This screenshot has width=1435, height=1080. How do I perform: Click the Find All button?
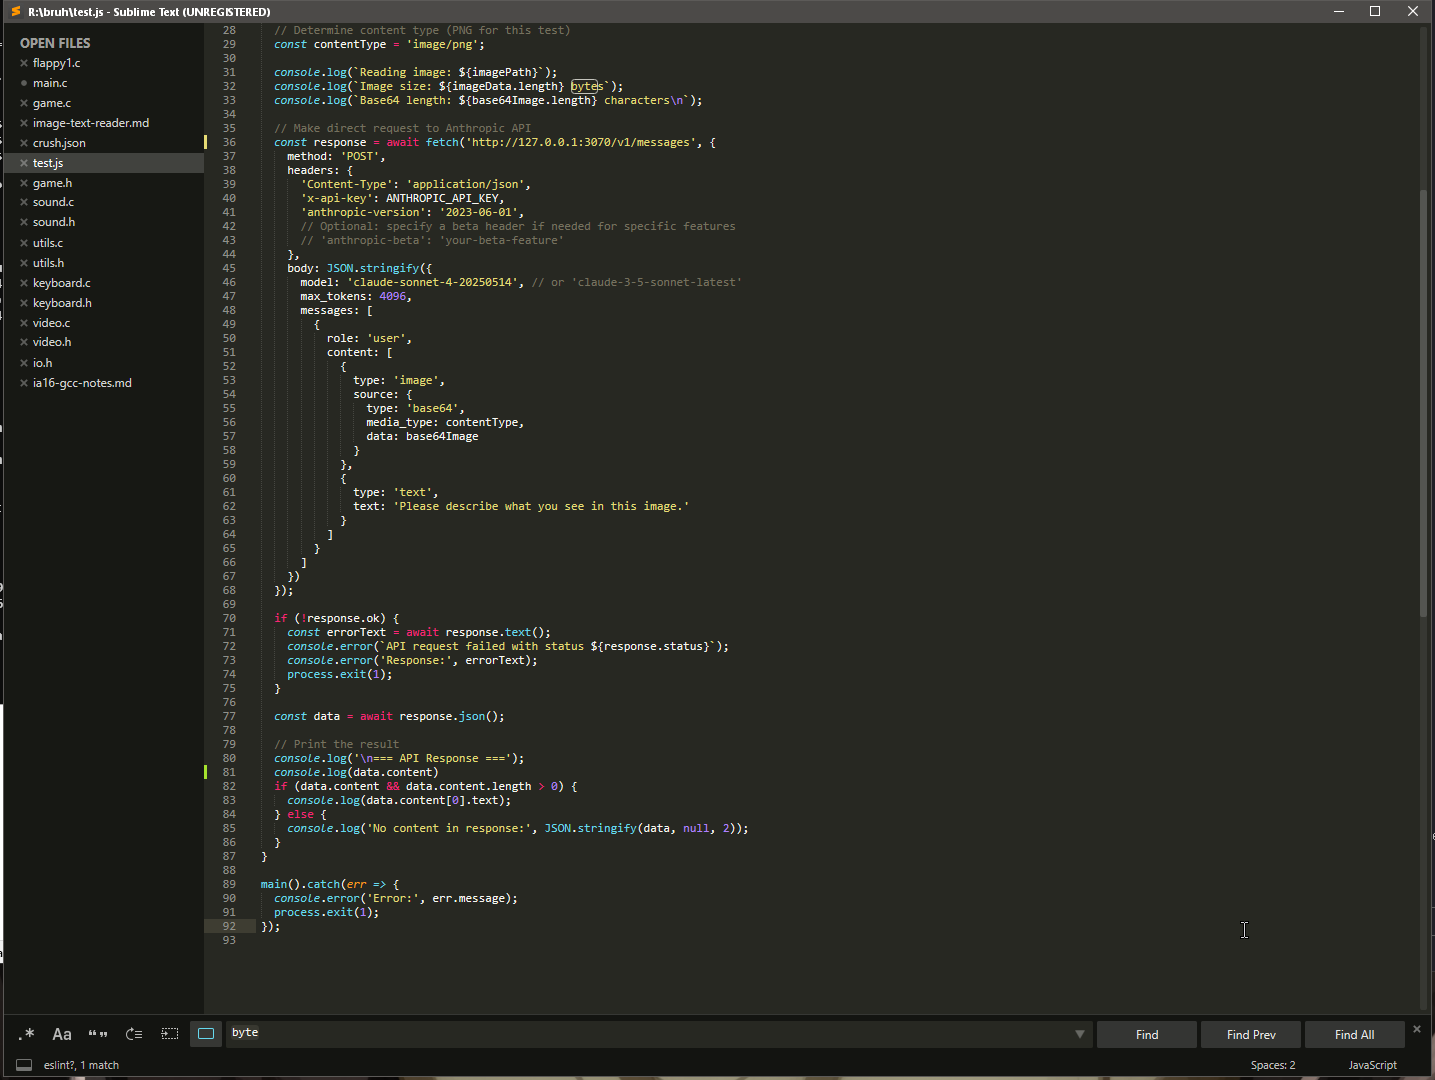pos(1354,1035)
